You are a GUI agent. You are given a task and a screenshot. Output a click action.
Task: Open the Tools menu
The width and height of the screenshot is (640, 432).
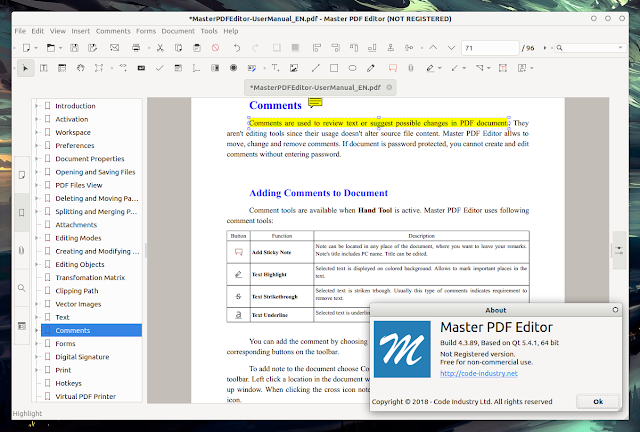tap(209, 31)
